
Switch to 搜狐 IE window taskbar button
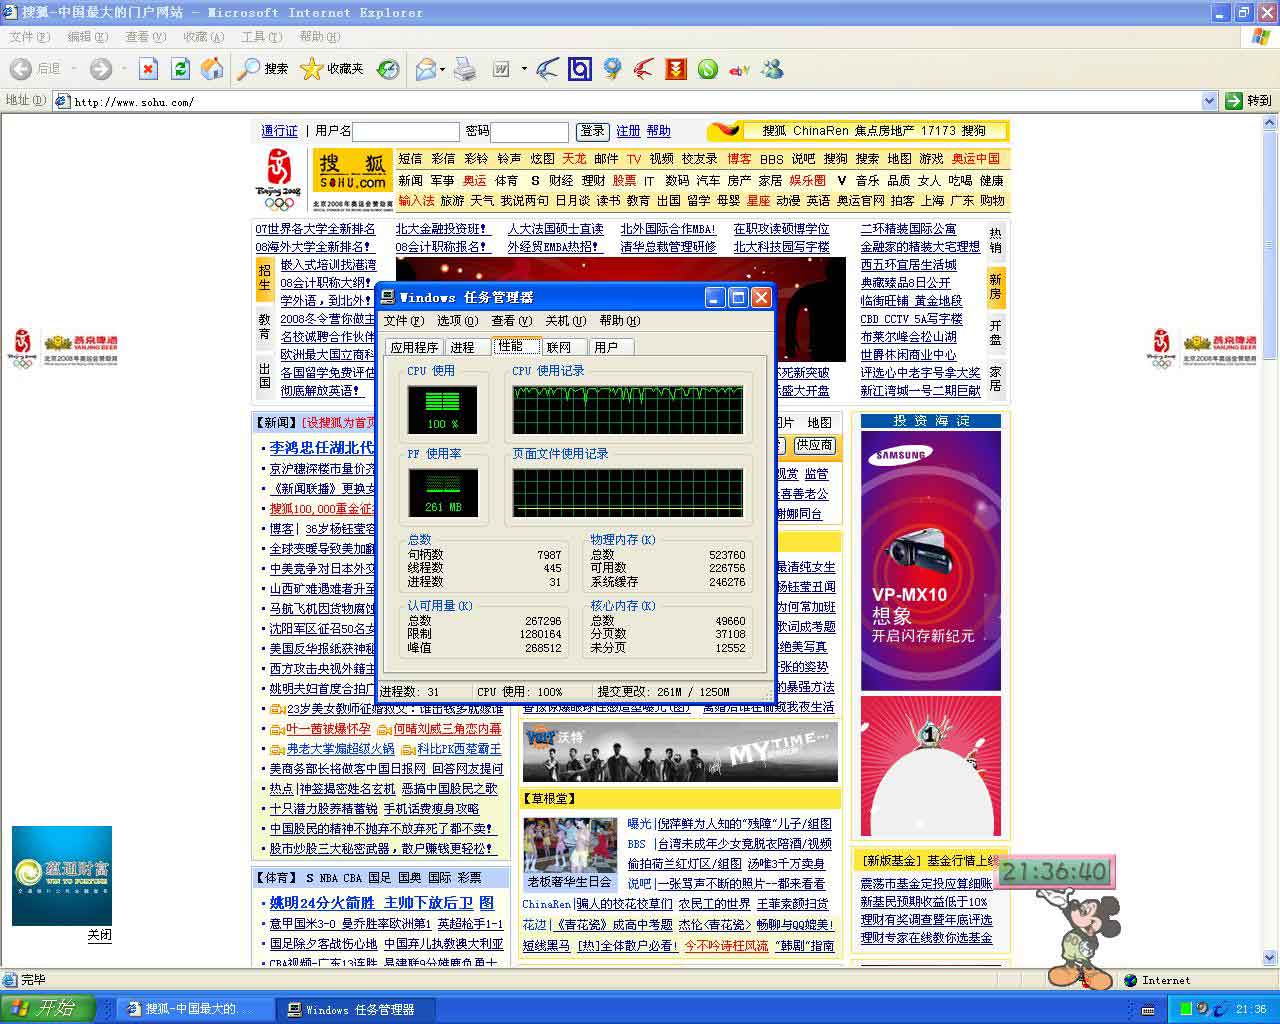pyautogui.click(x=195, y=1009)
